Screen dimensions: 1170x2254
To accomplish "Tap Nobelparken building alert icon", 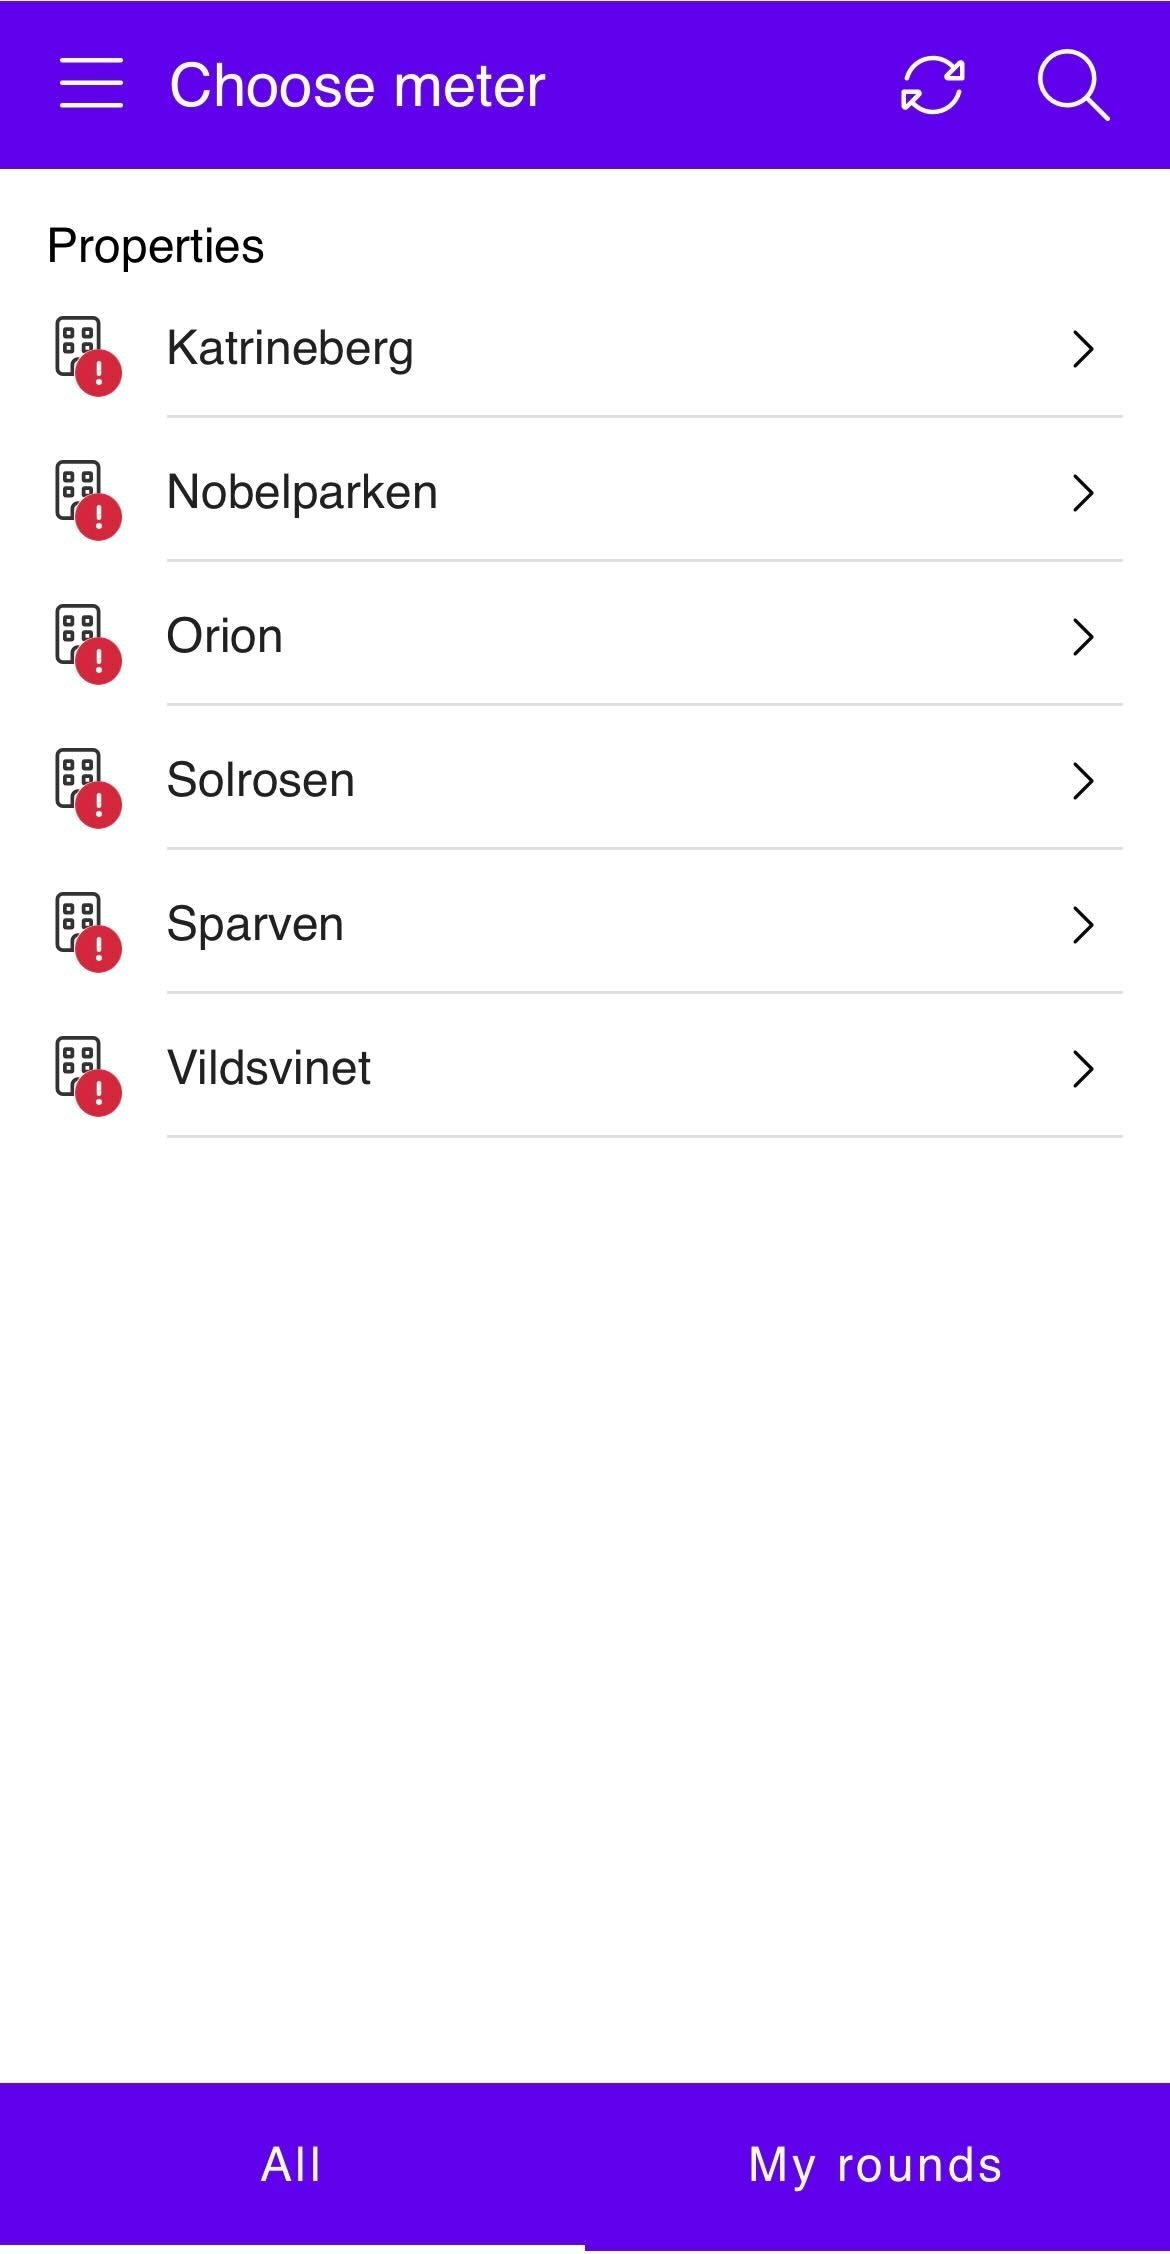I will [x=87, y=499].
